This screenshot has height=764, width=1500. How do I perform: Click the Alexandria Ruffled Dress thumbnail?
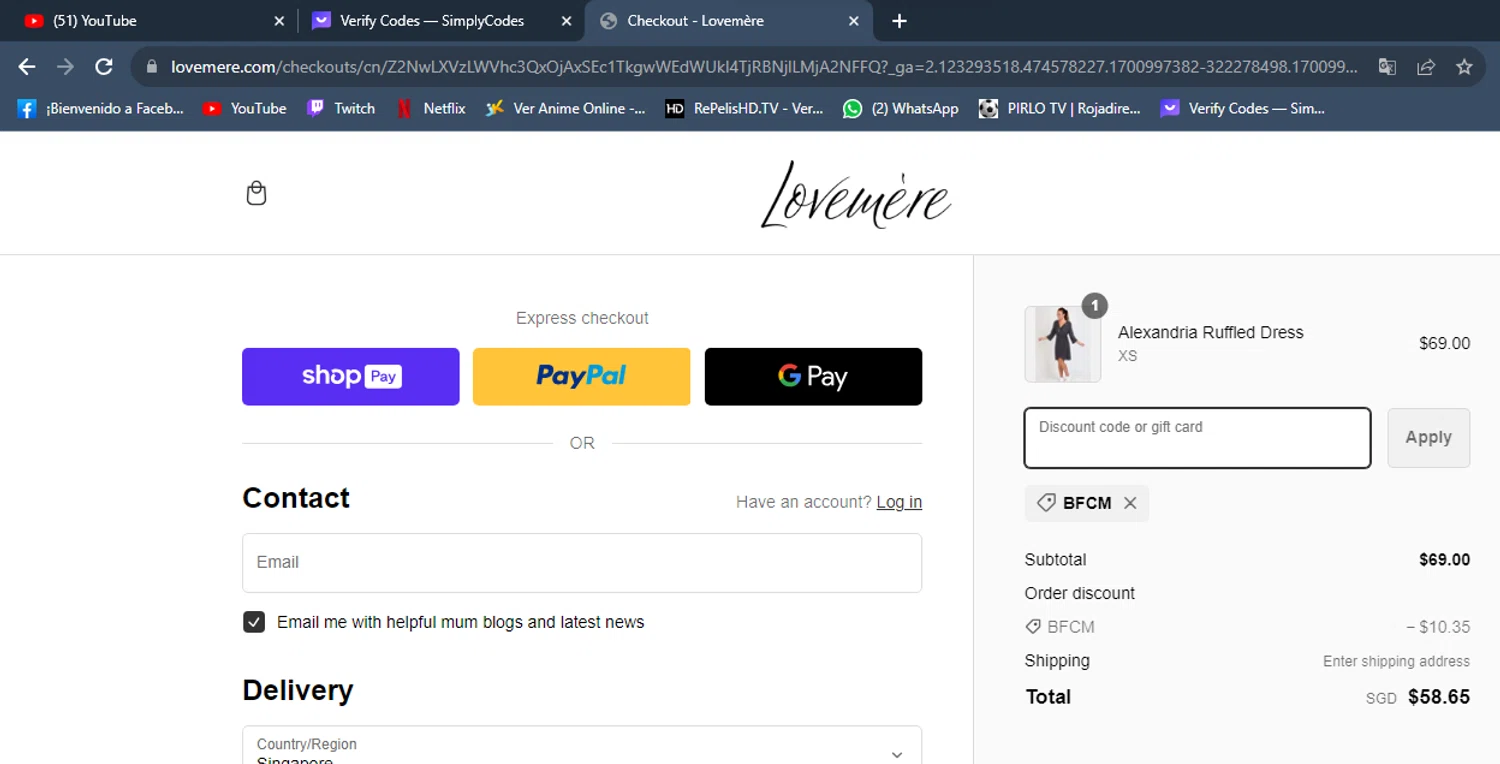tap(1063, 344)
